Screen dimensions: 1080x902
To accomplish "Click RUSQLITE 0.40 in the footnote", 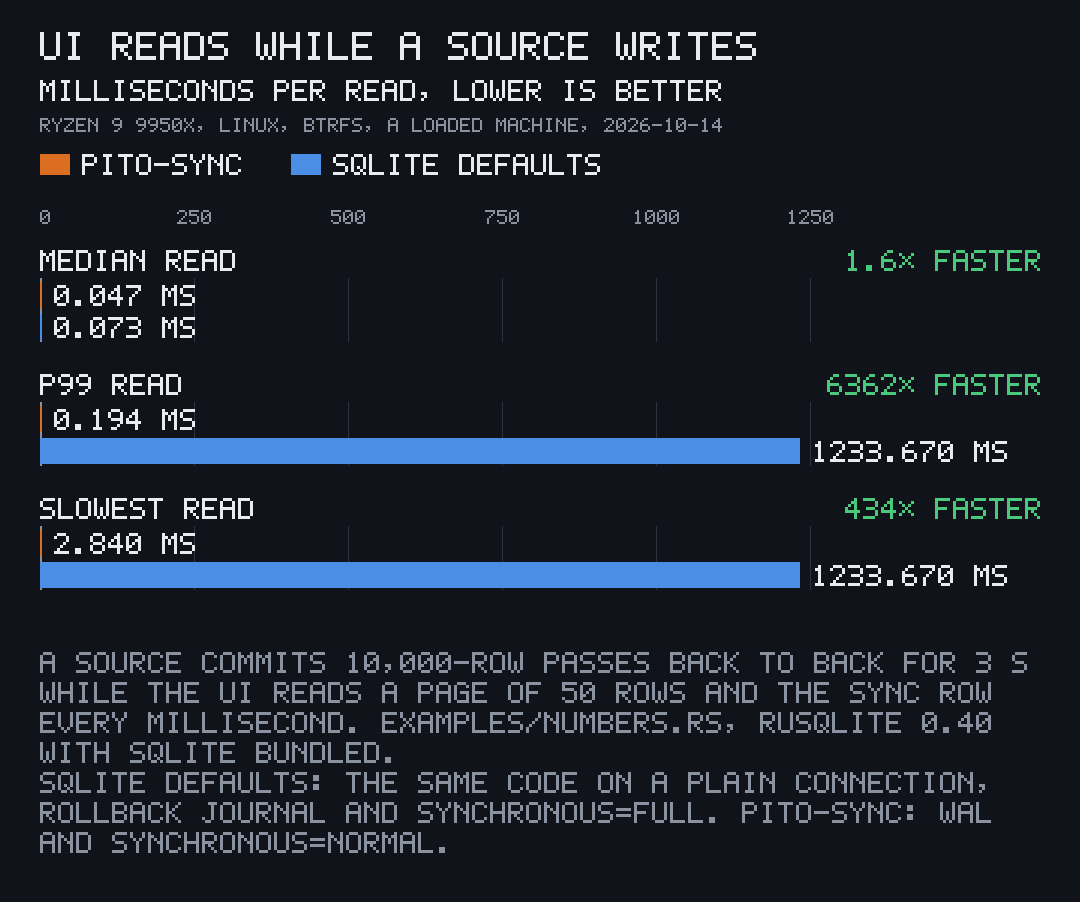I will [875, 723].
